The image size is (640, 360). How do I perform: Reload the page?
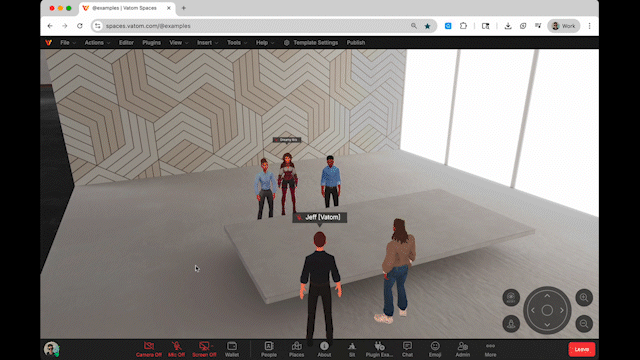tap(80, 26)
